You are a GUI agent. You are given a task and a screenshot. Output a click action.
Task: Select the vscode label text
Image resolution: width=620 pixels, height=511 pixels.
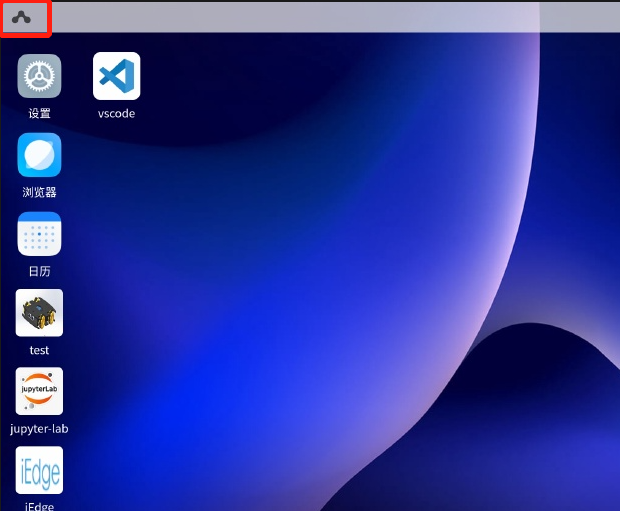[117, 114]
